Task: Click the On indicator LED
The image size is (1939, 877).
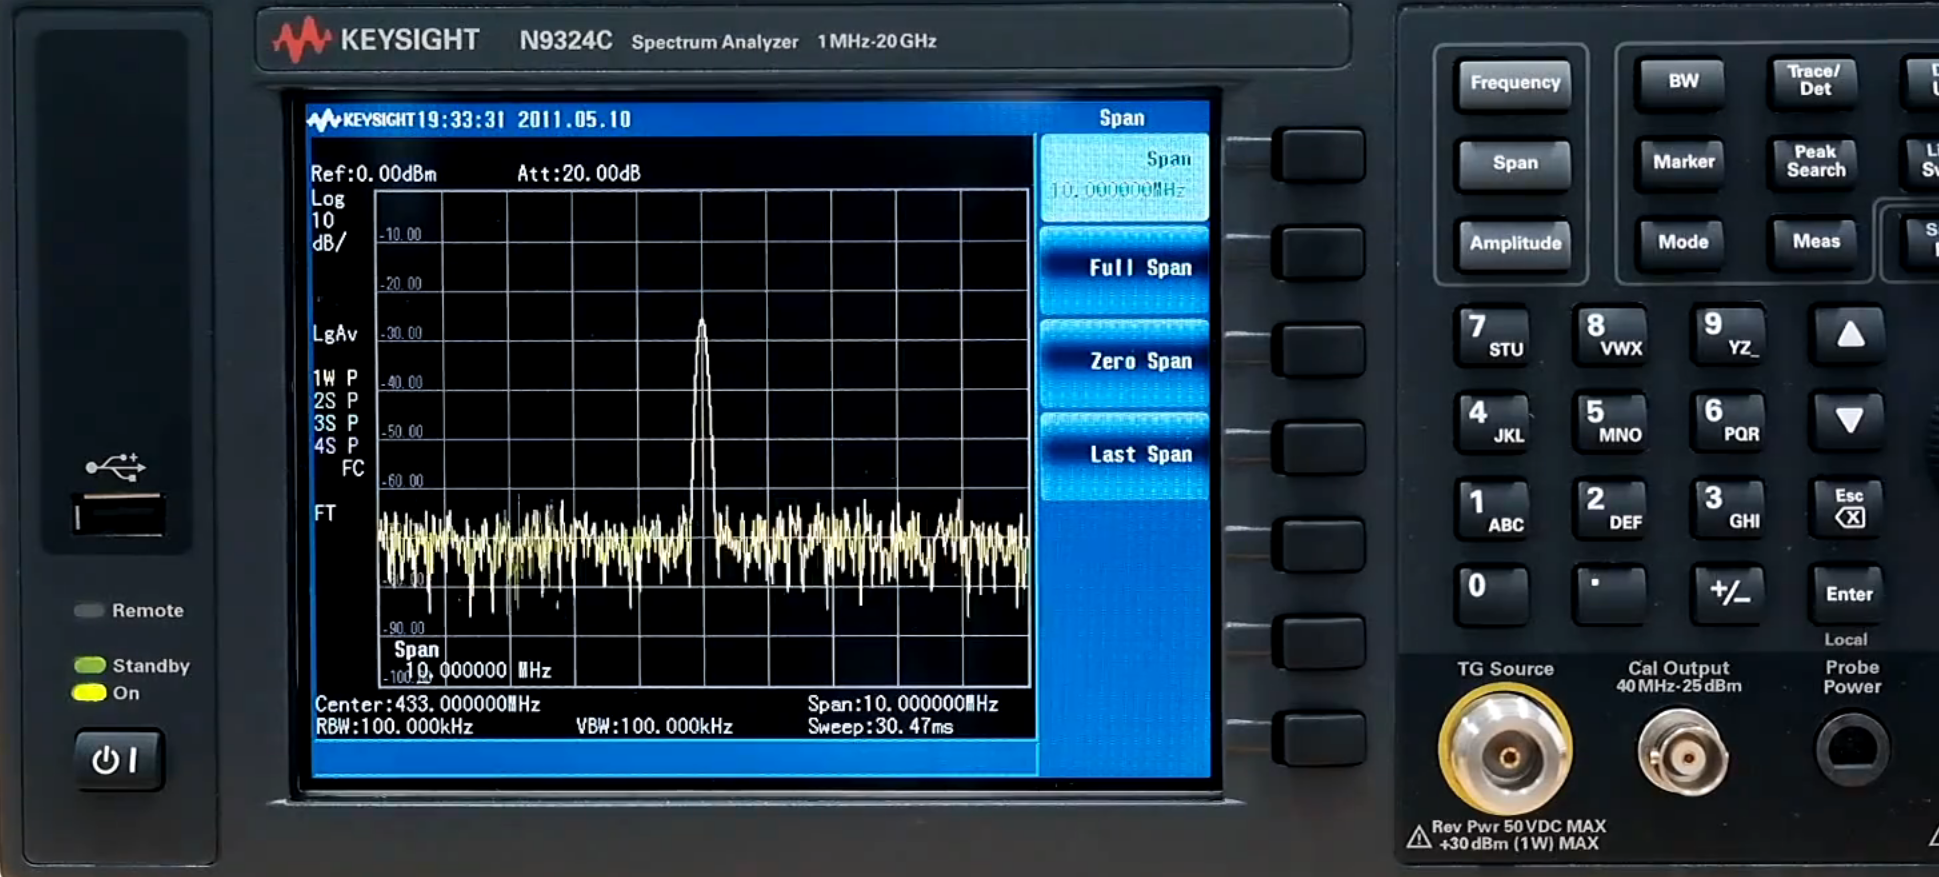Action: 89,693
